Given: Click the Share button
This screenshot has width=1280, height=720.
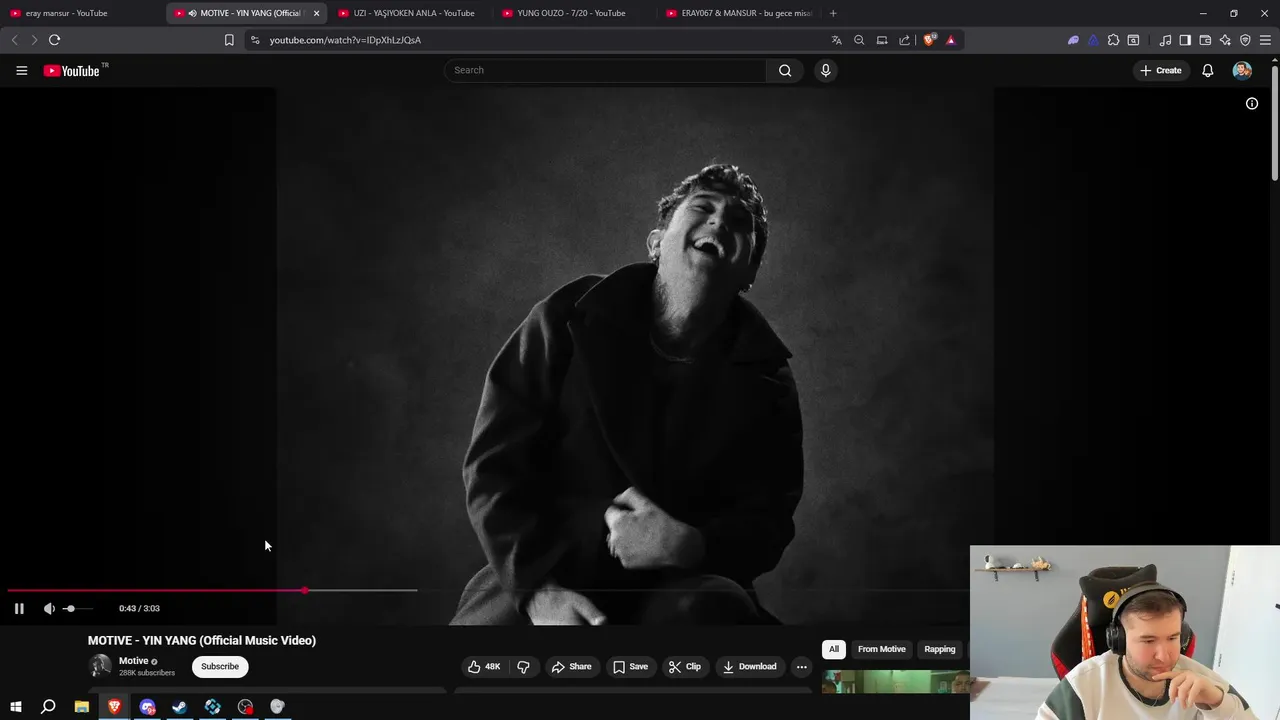Looking at the screenshot, I should (x=572, y=666).
